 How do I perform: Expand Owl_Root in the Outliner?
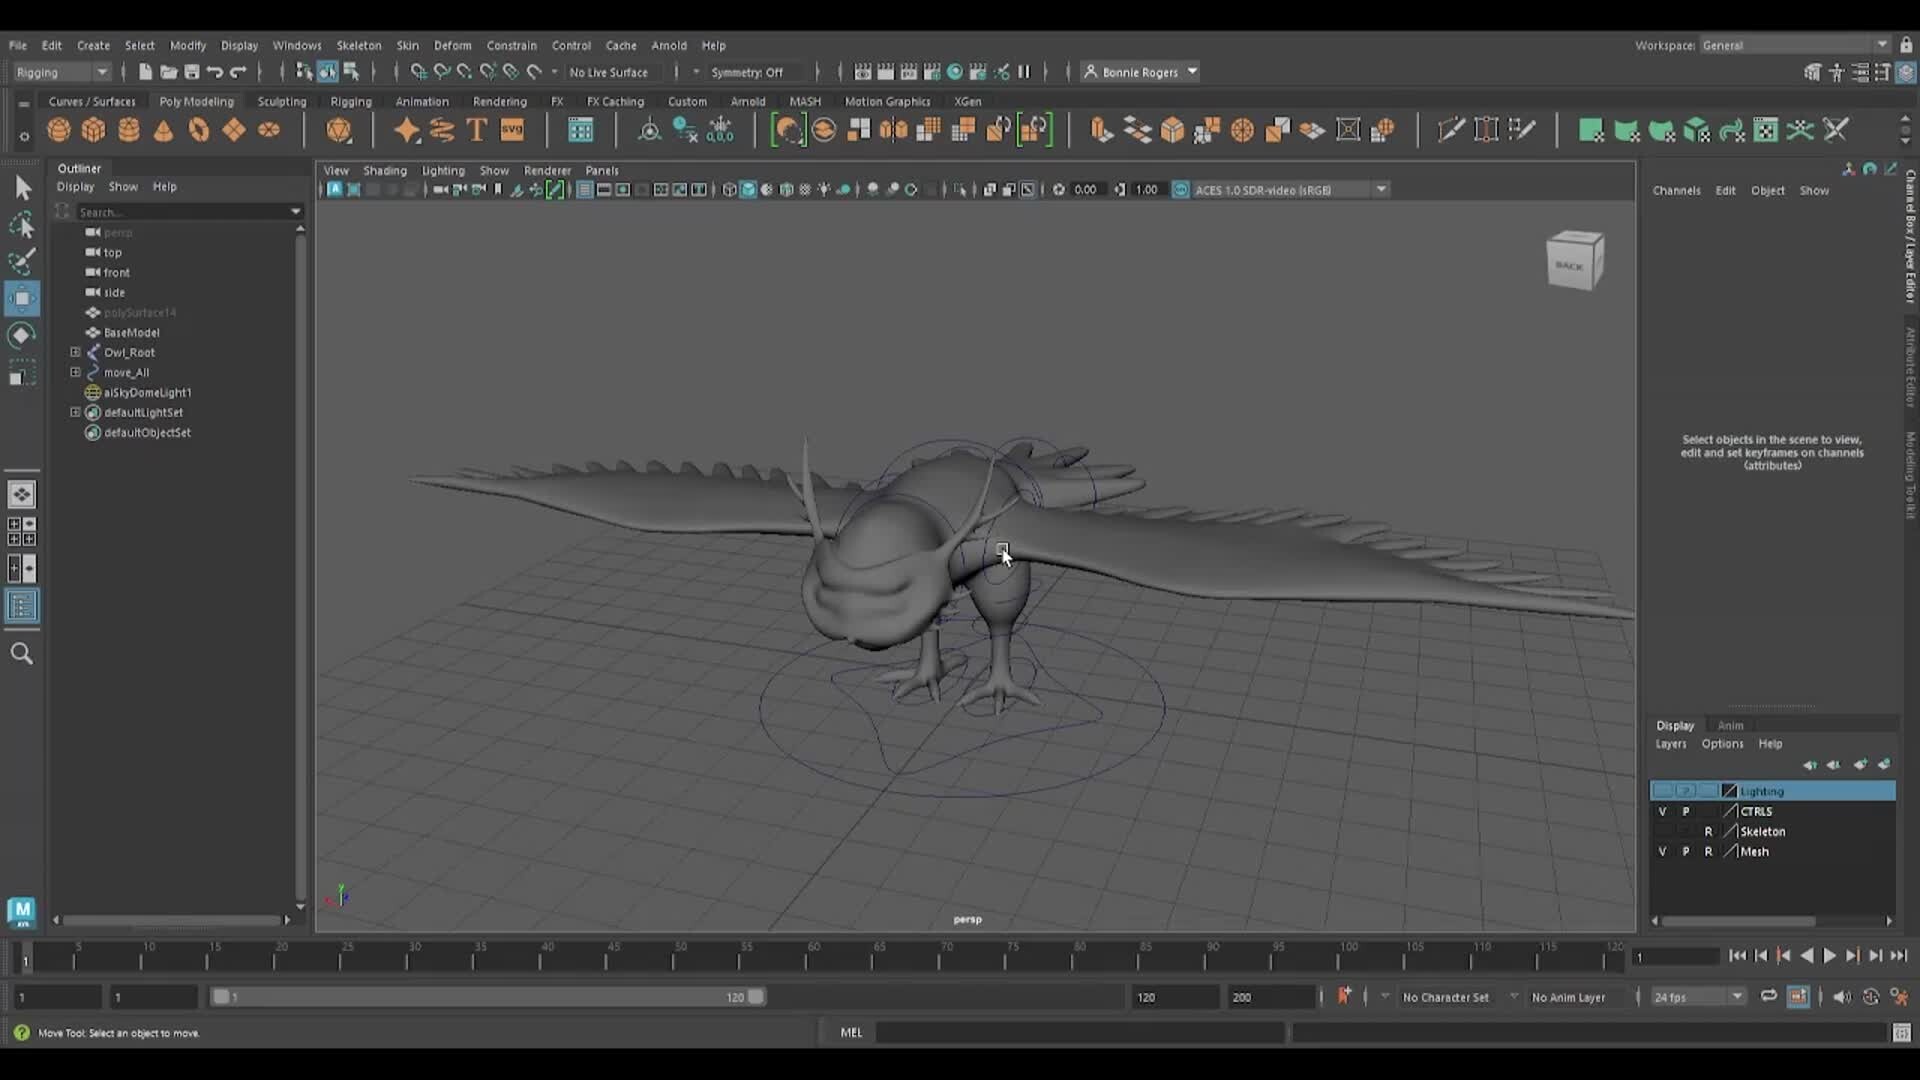[x=75, y=352]
